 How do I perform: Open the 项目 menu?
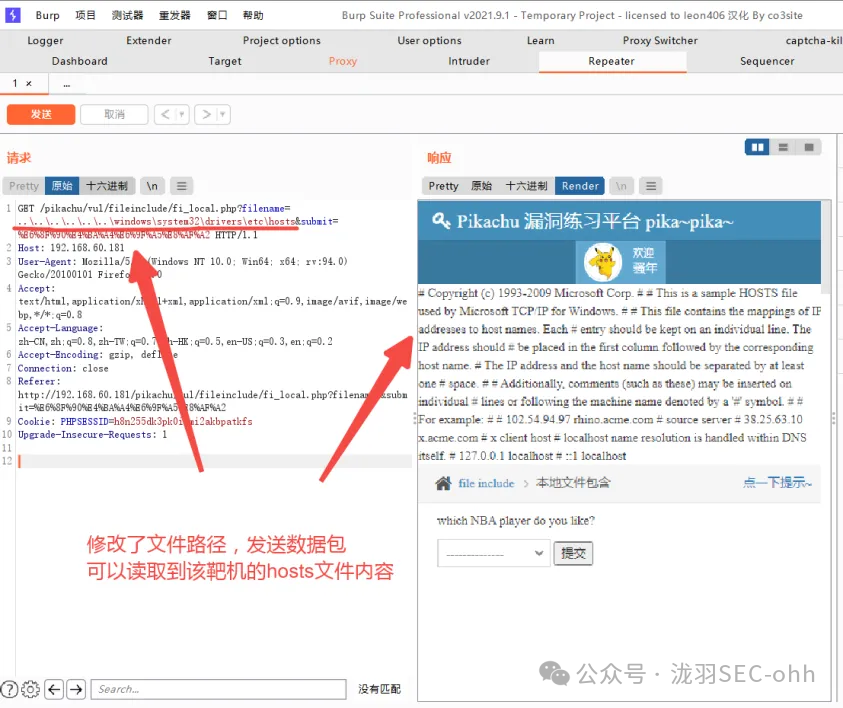click(x=85, y=15)
